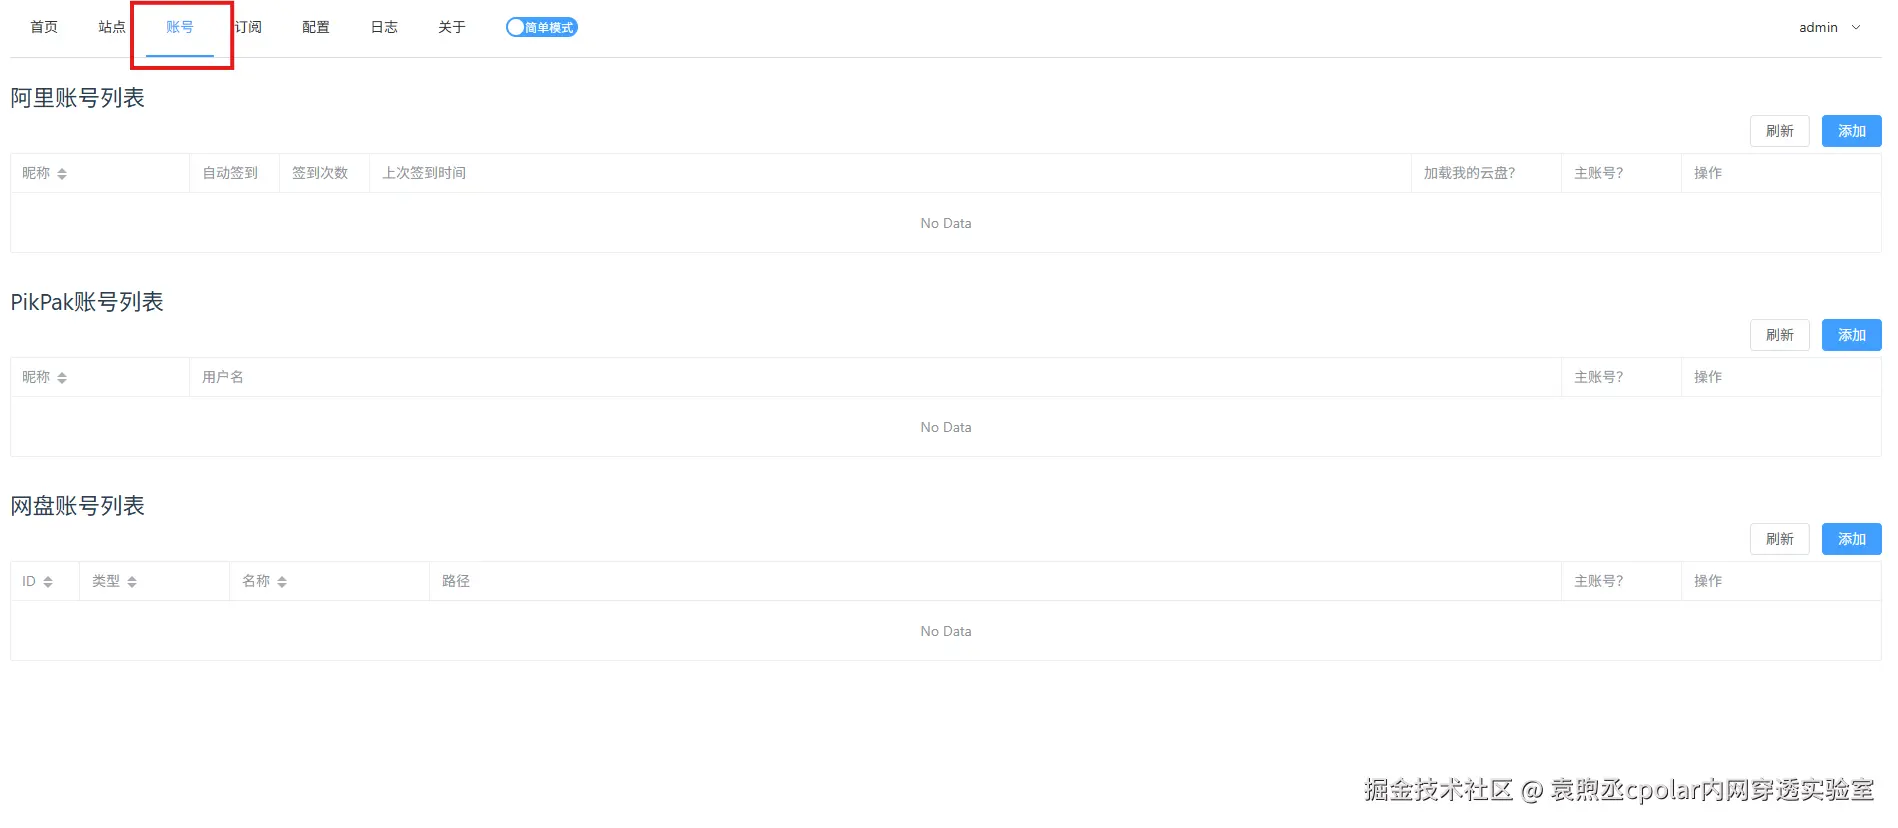Open the 关于 tab
1898x828 pixels.
click(x=452, y=27)
